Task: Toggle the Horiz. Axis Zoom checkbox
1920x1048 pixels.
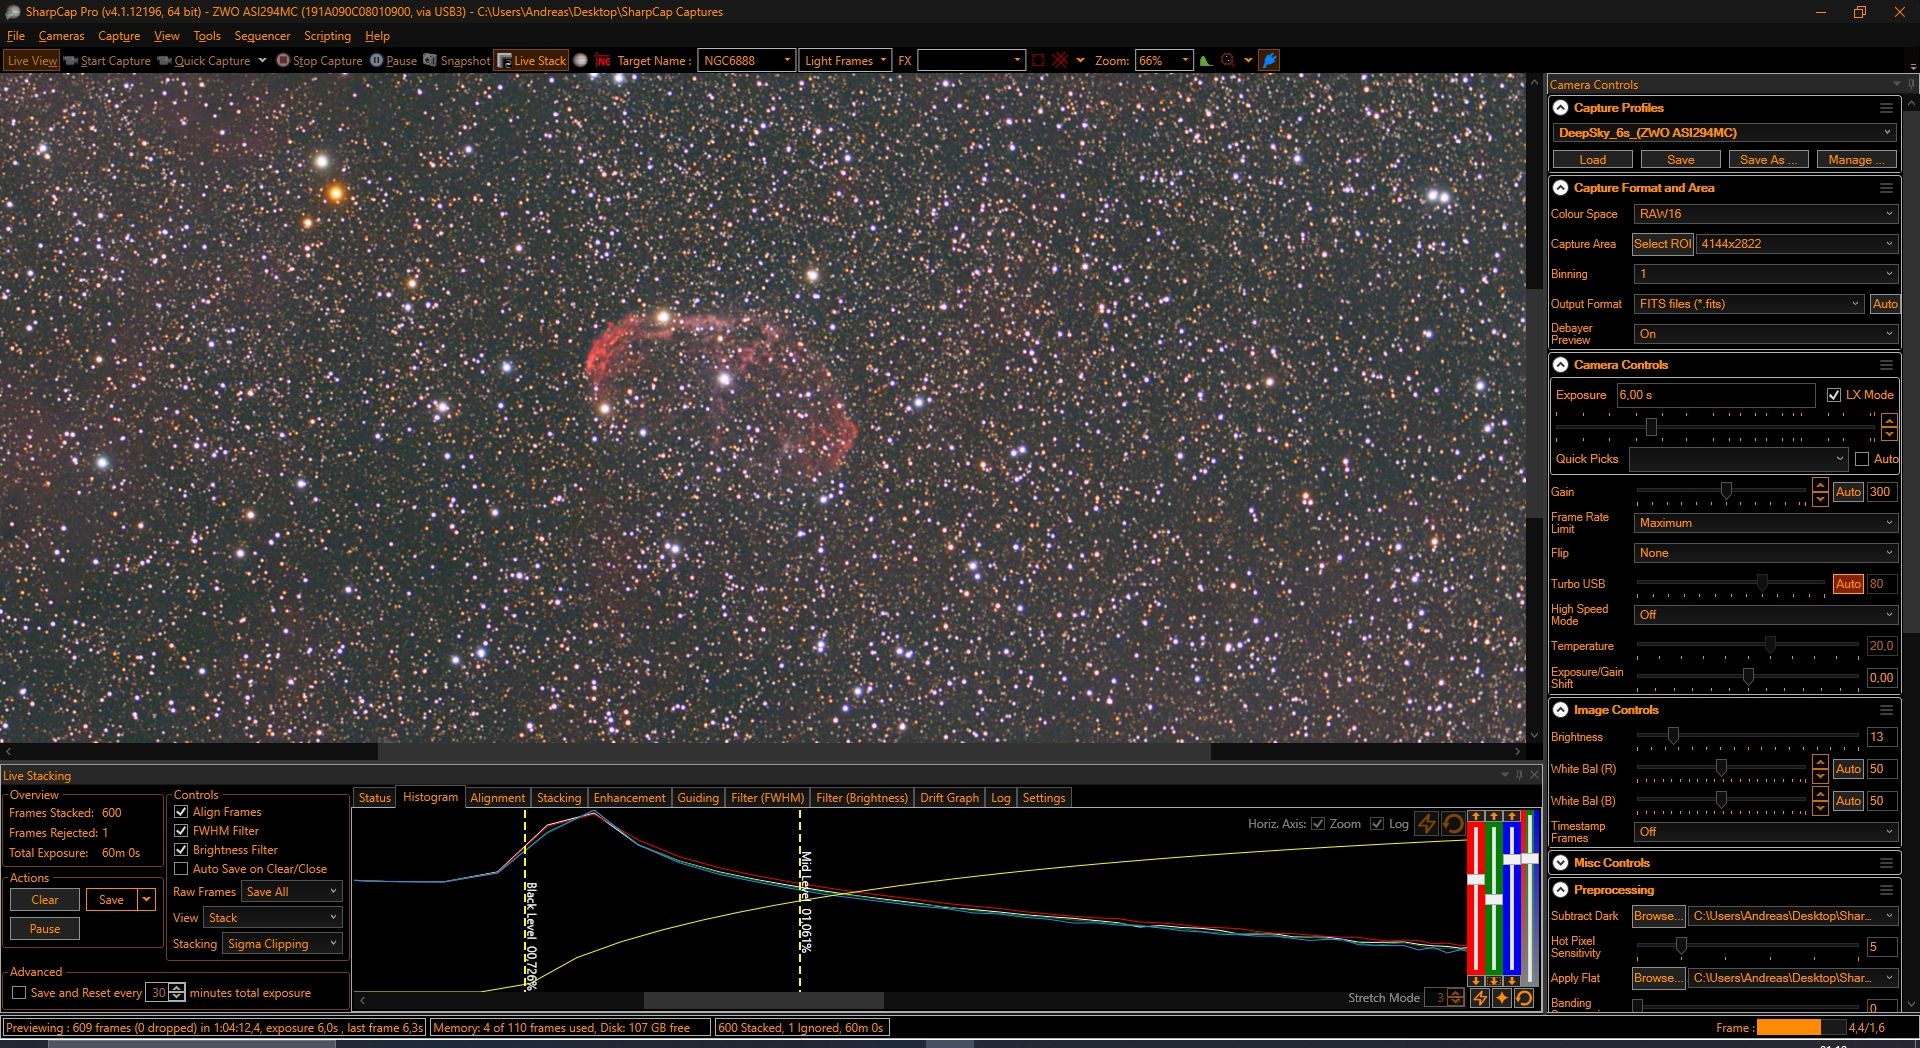Action: (1318, 824)
